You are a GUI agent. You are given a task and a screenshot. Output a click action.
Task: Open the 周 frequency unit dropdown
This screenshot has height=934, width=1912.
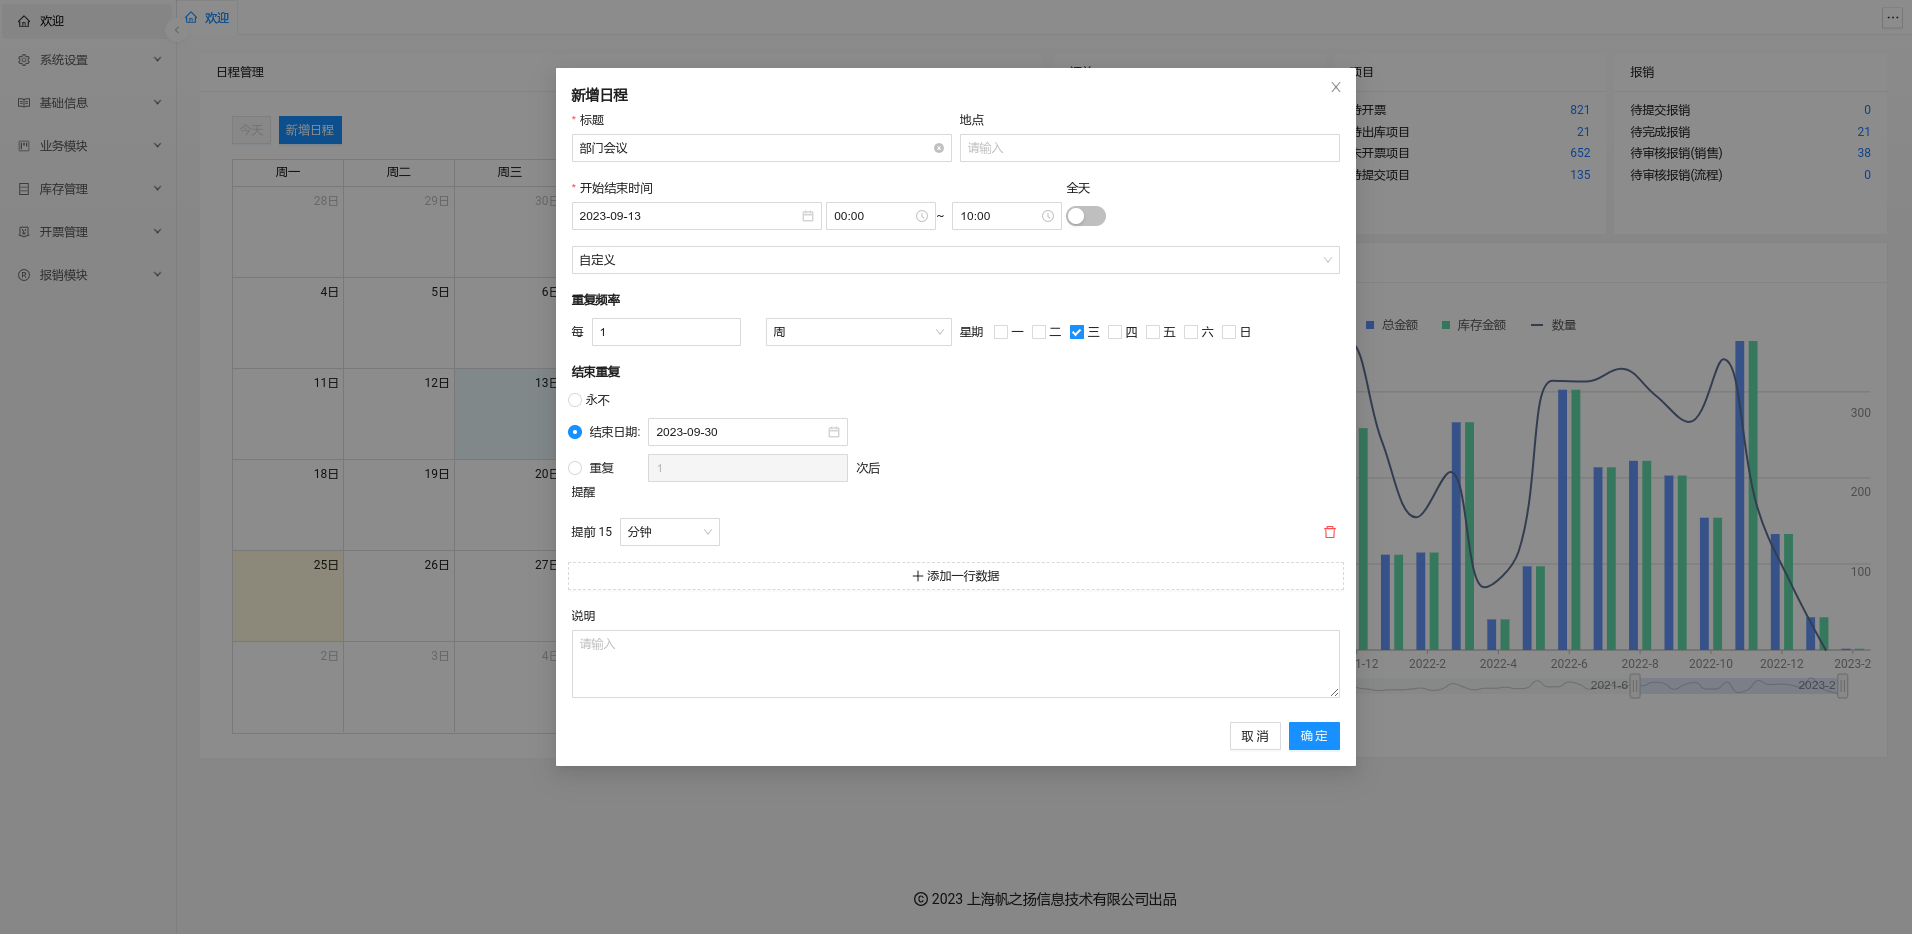859,332
